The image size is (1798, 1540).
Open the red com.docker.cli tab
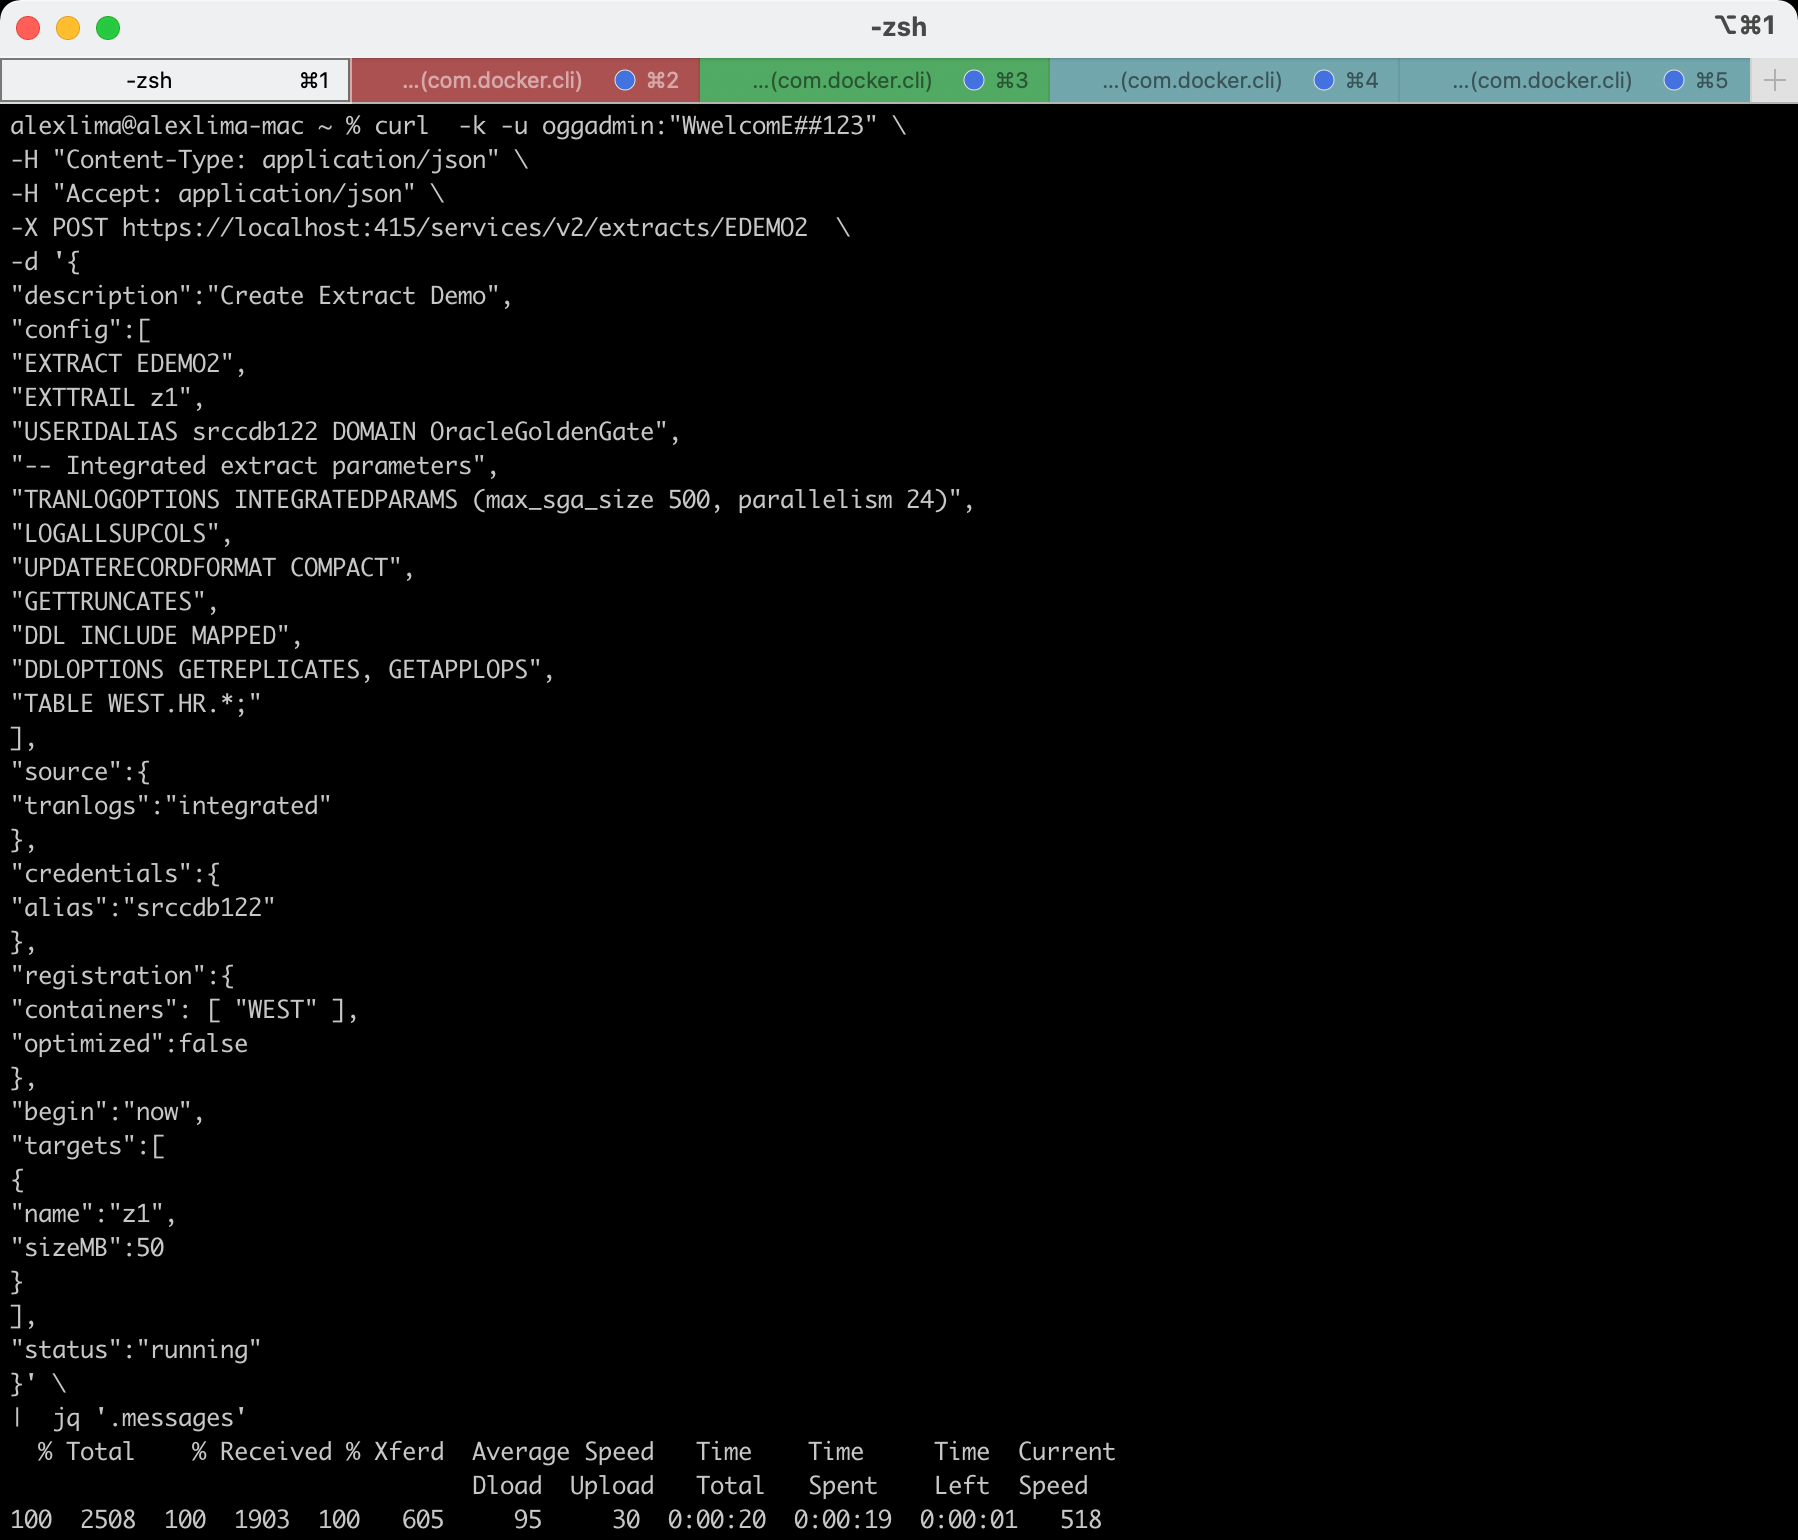[492, 80]
